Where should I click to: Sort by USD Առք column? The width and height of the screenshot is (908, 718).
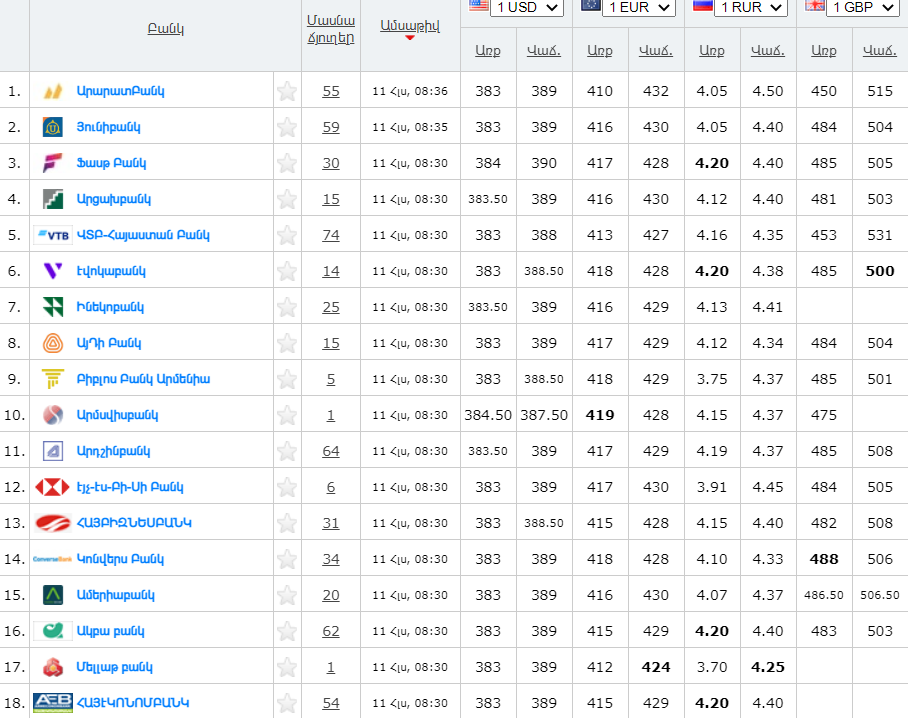point(488,50)
